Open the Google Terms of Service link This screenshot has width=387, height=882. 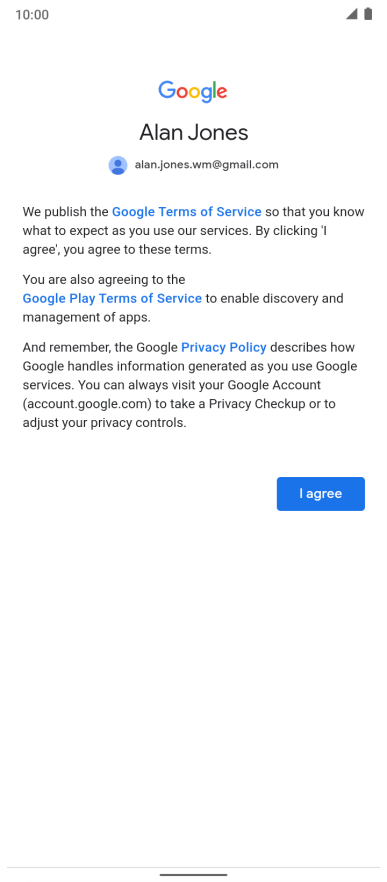point(187,212)
